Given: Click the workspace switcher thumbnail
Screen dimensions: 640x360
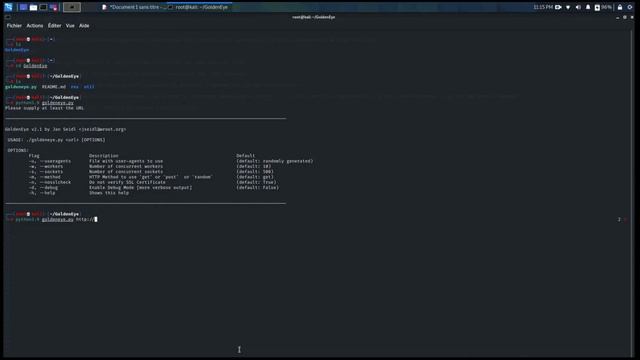Looking at the screenshot, I should pyautogui.click(x=72, y=7).
